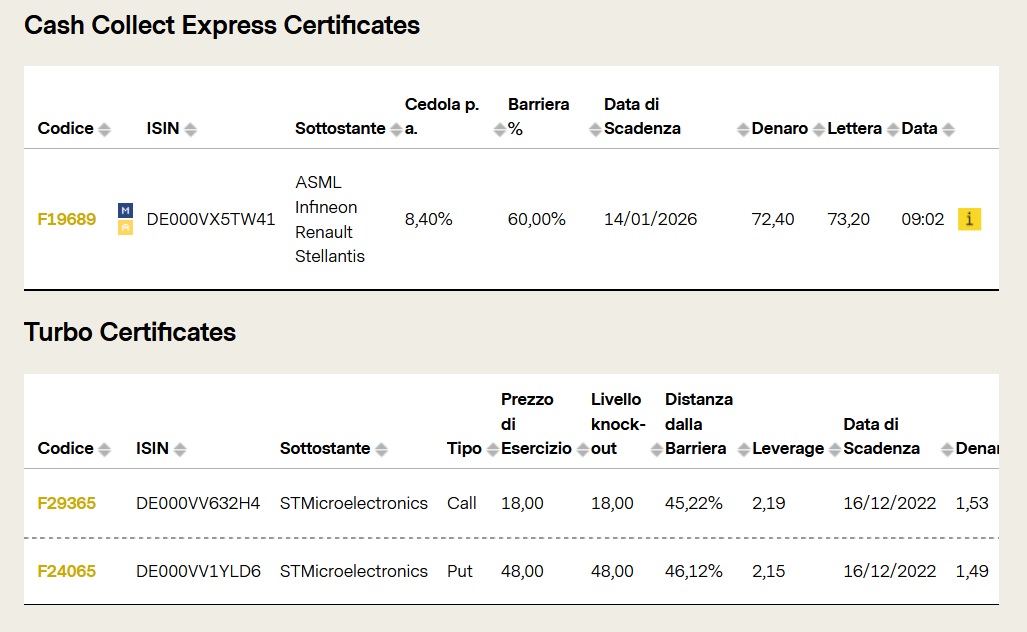
Task: Sort Cash Collect table by Data di Scadenza
Action: coord(743,130)
